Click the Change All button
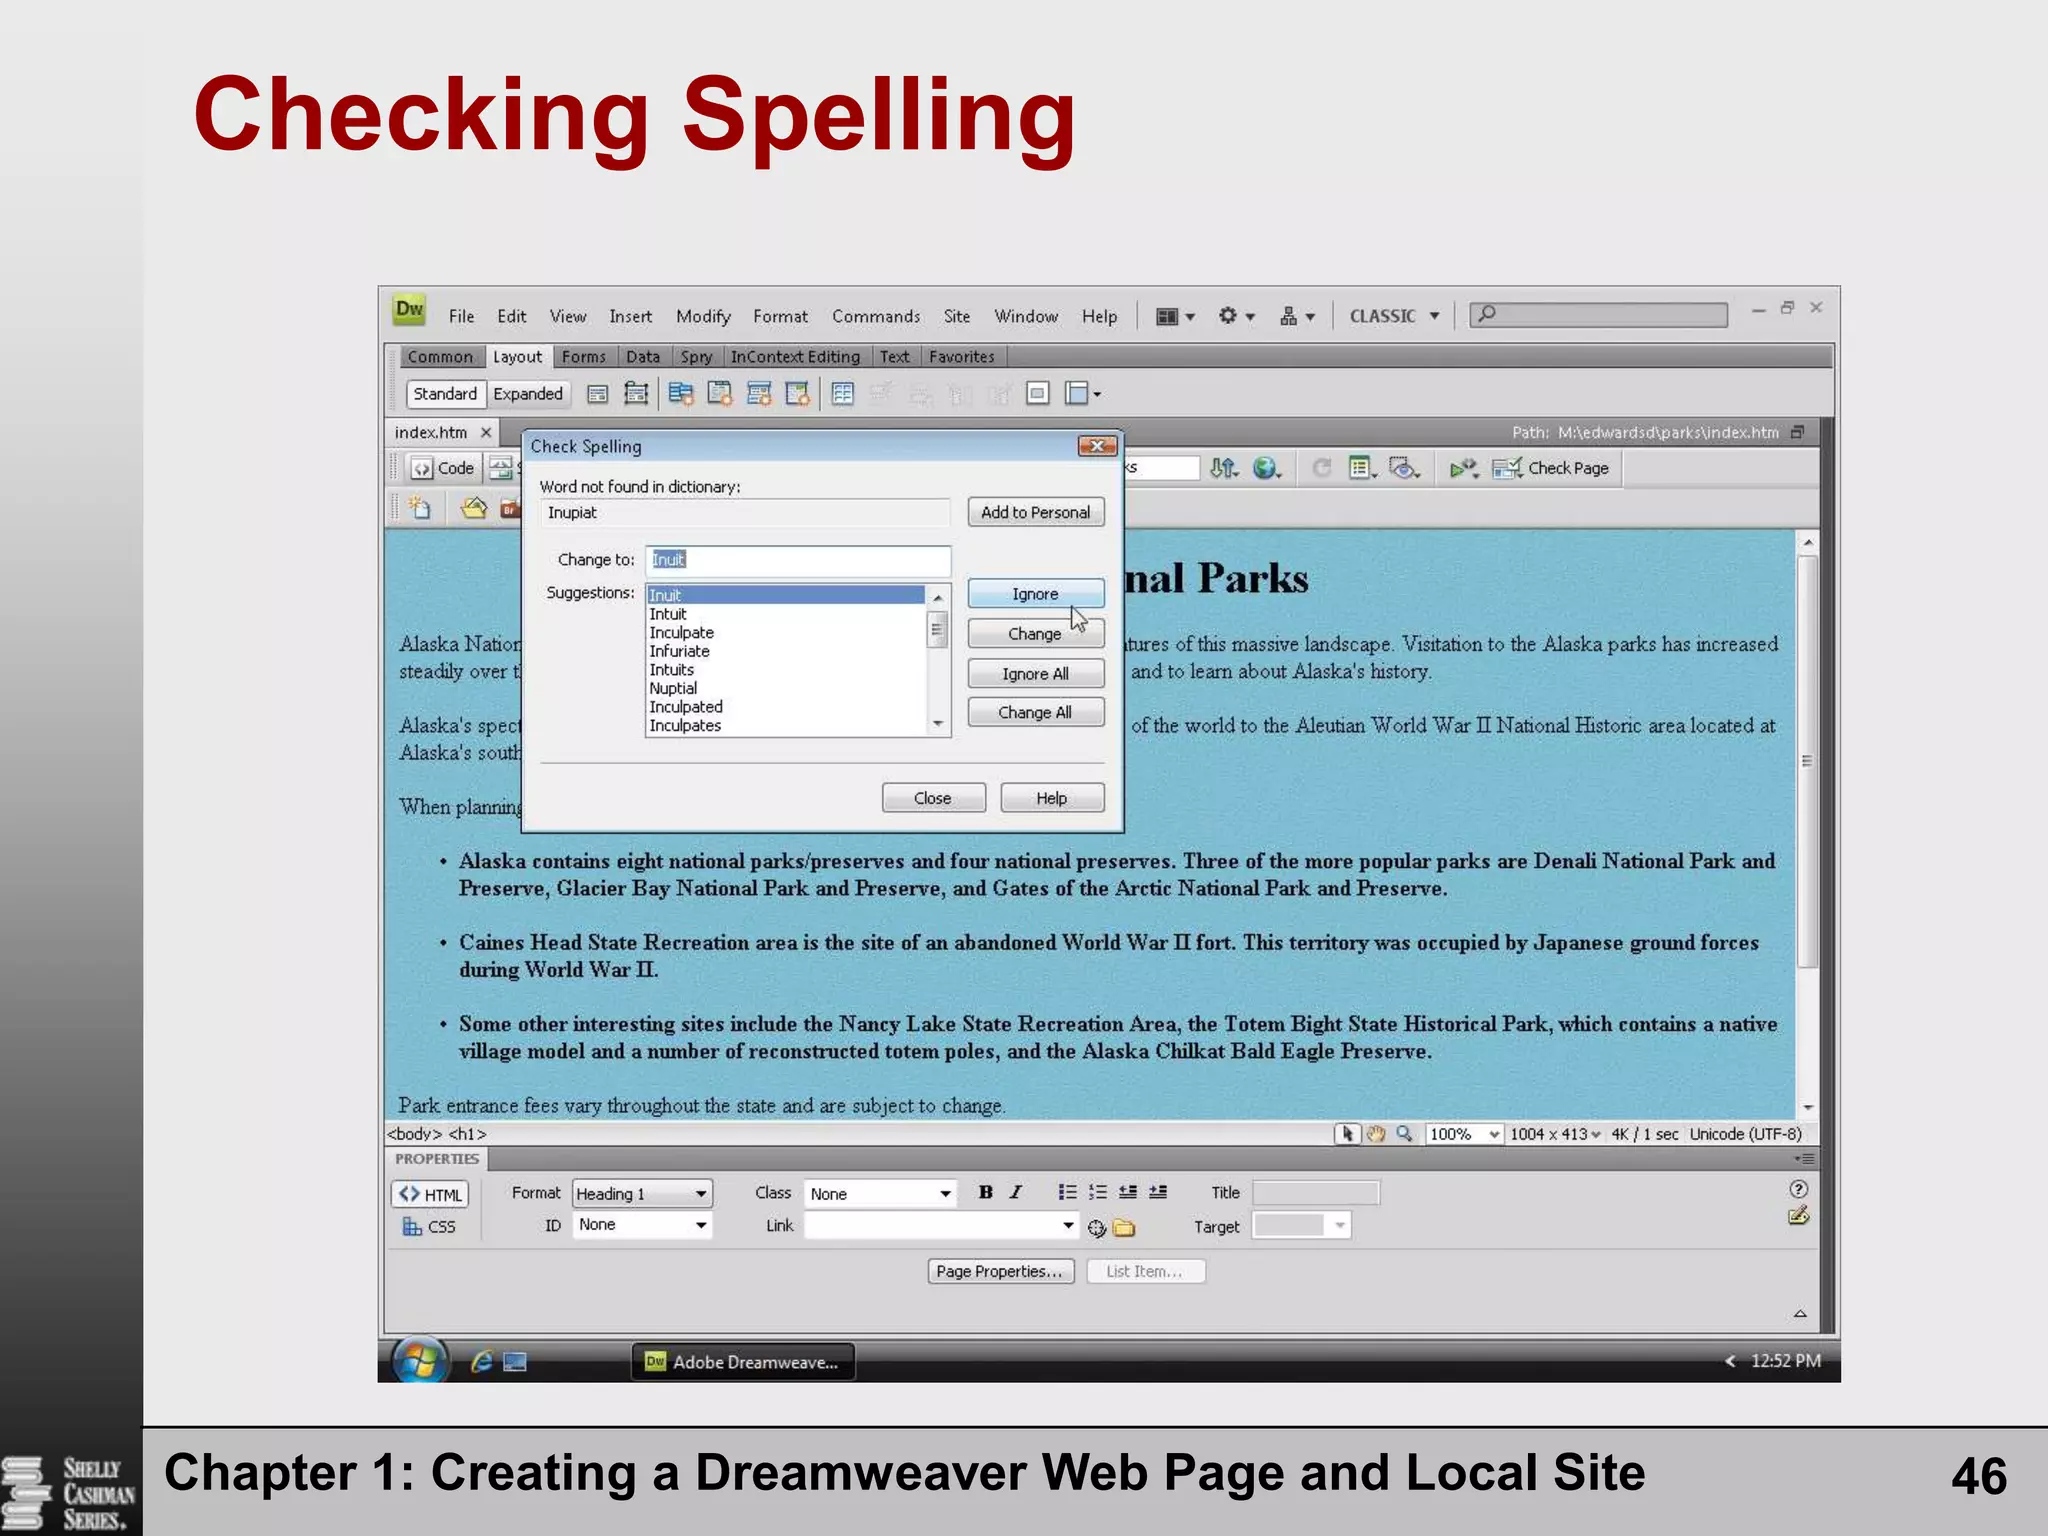 [1036, 712]
